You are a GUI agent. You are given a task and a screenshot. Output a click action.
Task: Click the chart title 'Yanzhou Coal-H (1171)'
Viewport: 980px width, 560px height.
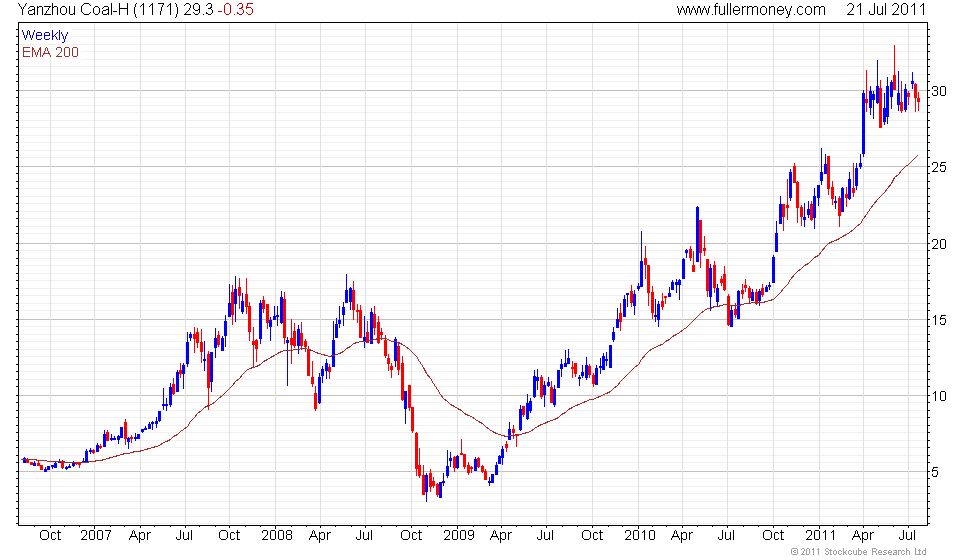tap(98, 10)
